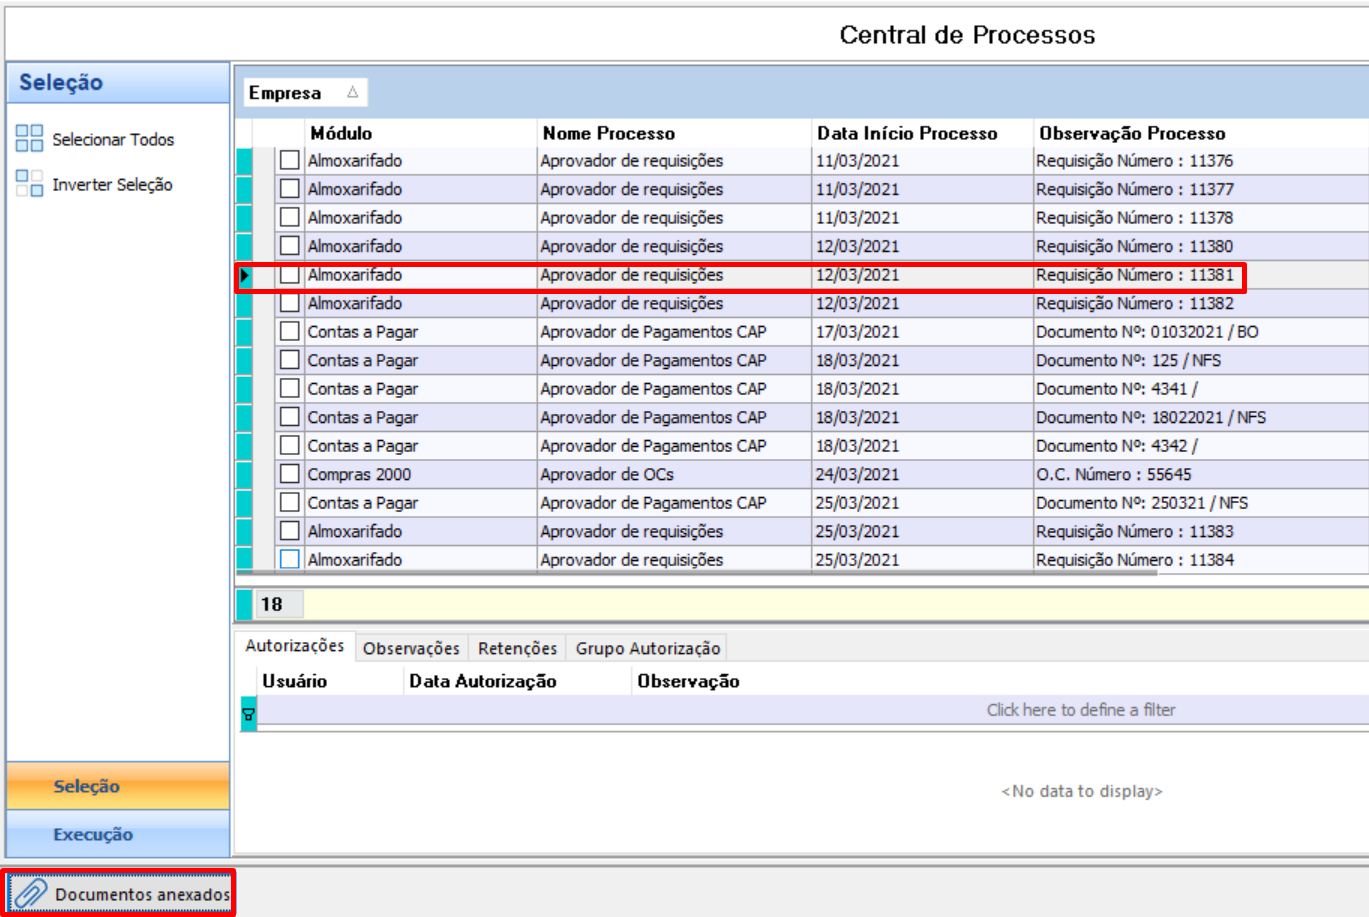Tick checkbox for Documento Nº: 4342 /

[x=290, y=445]
